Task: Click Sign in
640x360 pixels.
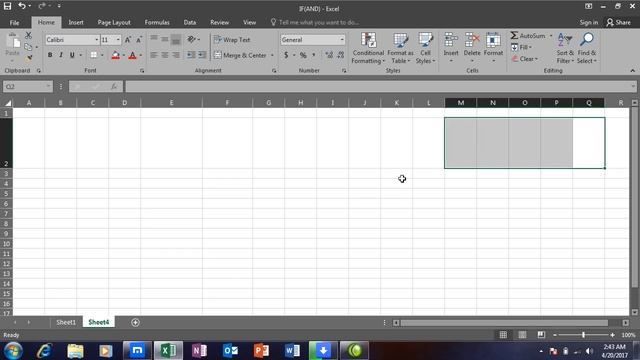Action: (x=589, y=22)
